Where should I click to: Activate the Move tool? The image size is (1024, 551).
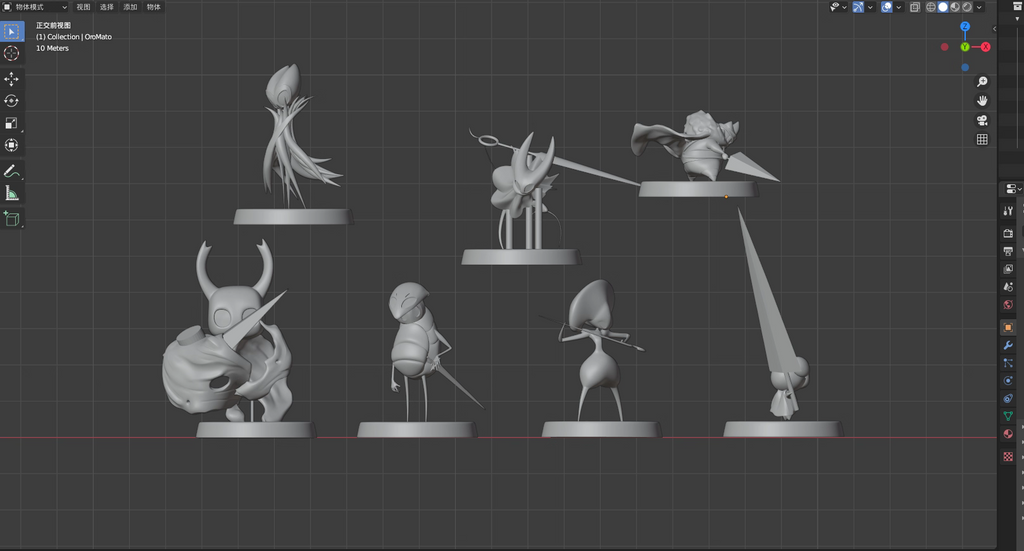[x=12, y=79]
